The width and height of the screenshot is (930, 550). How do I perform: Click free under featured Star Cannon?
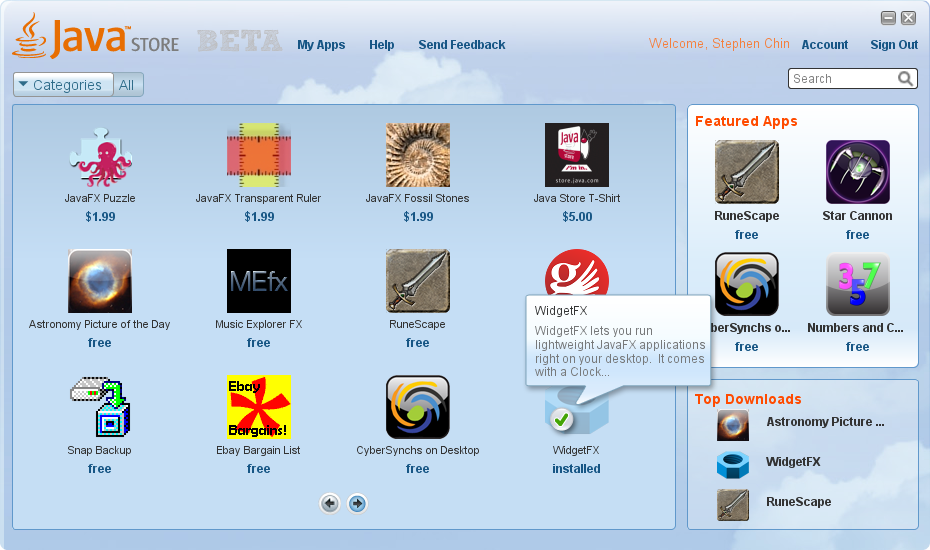tap(858, 234)
